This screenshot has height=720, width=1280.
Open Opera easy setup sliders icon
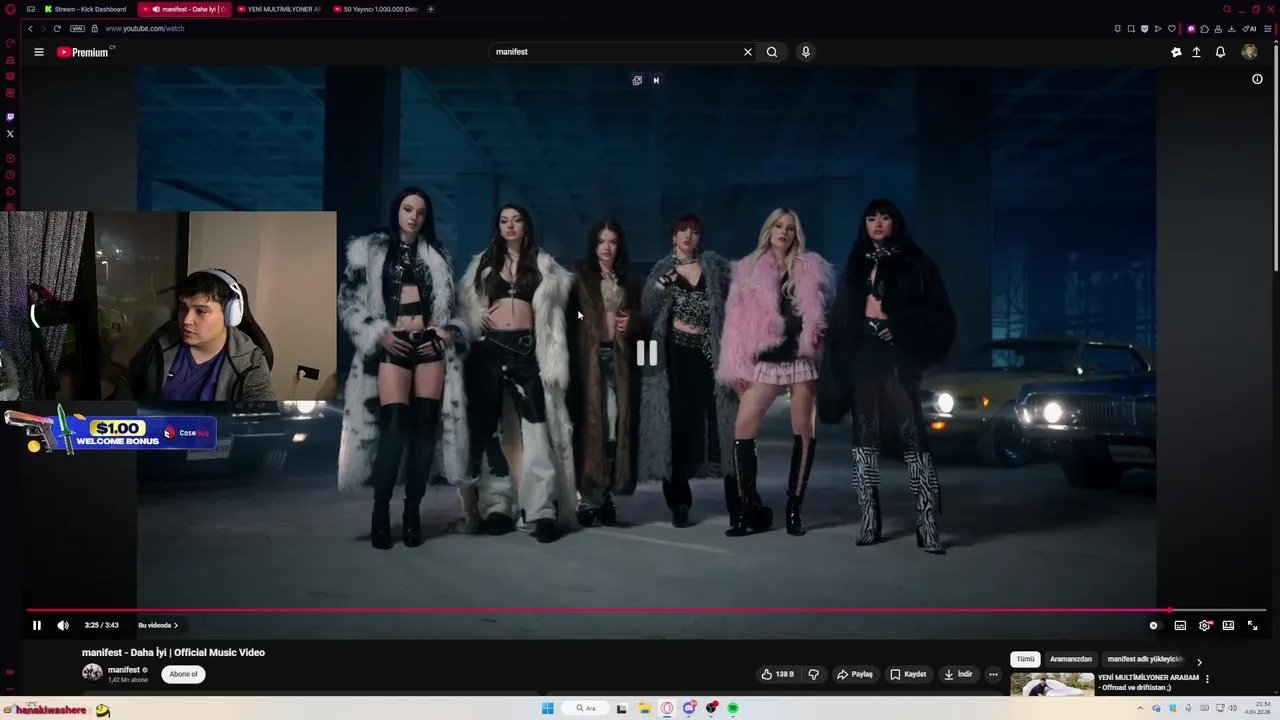pyautogui.click(x=1268, y=28)
